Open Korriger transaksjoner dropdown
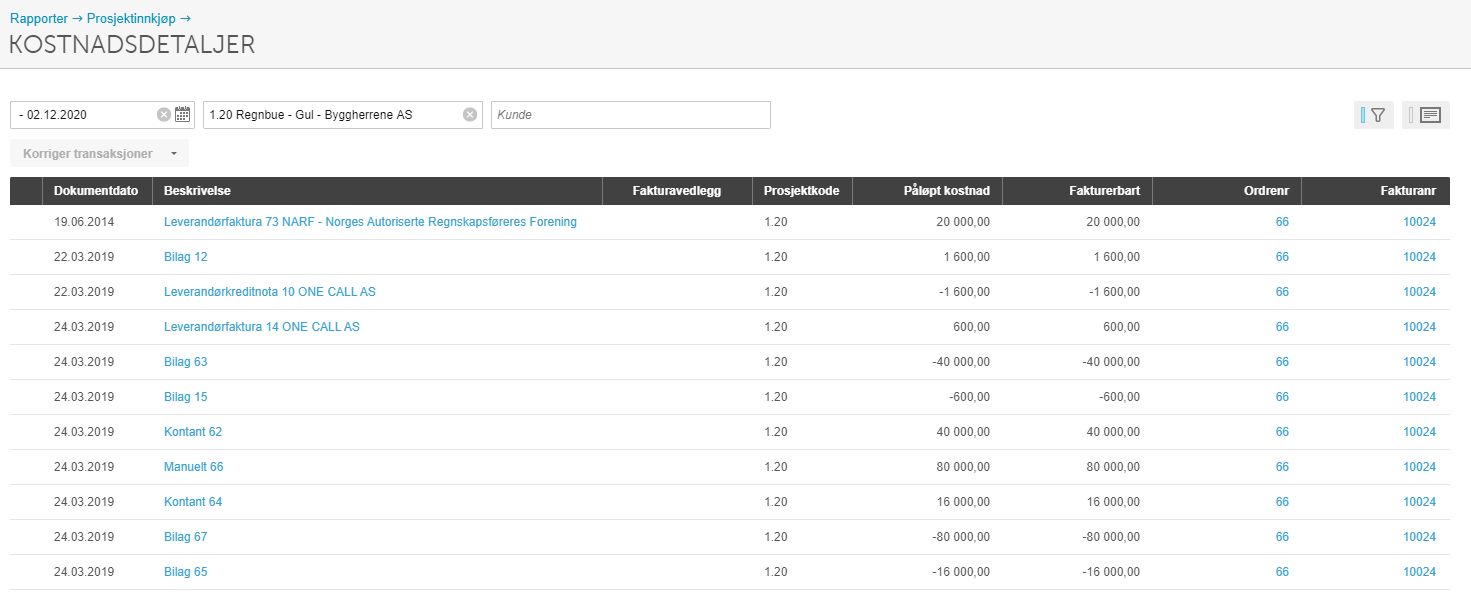The width and height of the screenshot is (1471, 599). [x=99, y=154]
